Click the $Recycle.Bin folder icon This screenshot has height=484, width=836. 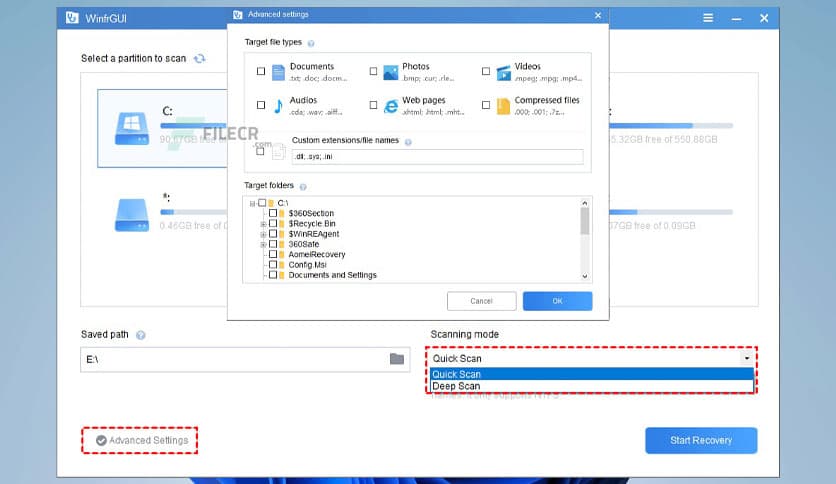[x=283, y=224]
